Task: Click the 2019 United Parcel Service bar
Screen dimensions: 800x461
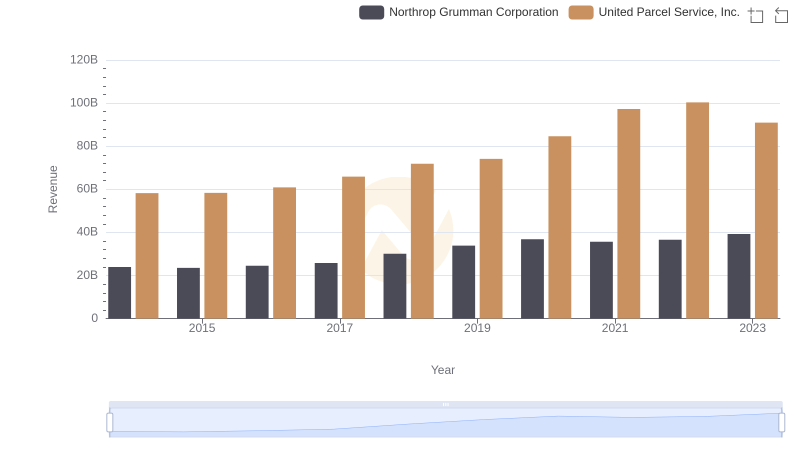Action: click(x=491, y=239)
